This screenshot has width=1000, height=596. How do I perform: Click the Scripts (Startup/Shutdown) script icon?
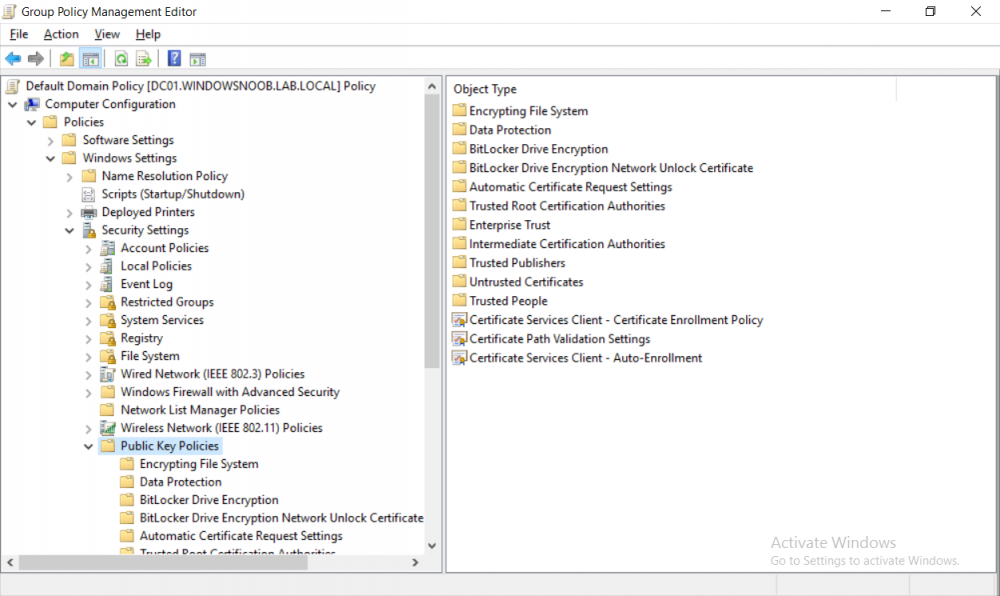pos(89,194)
